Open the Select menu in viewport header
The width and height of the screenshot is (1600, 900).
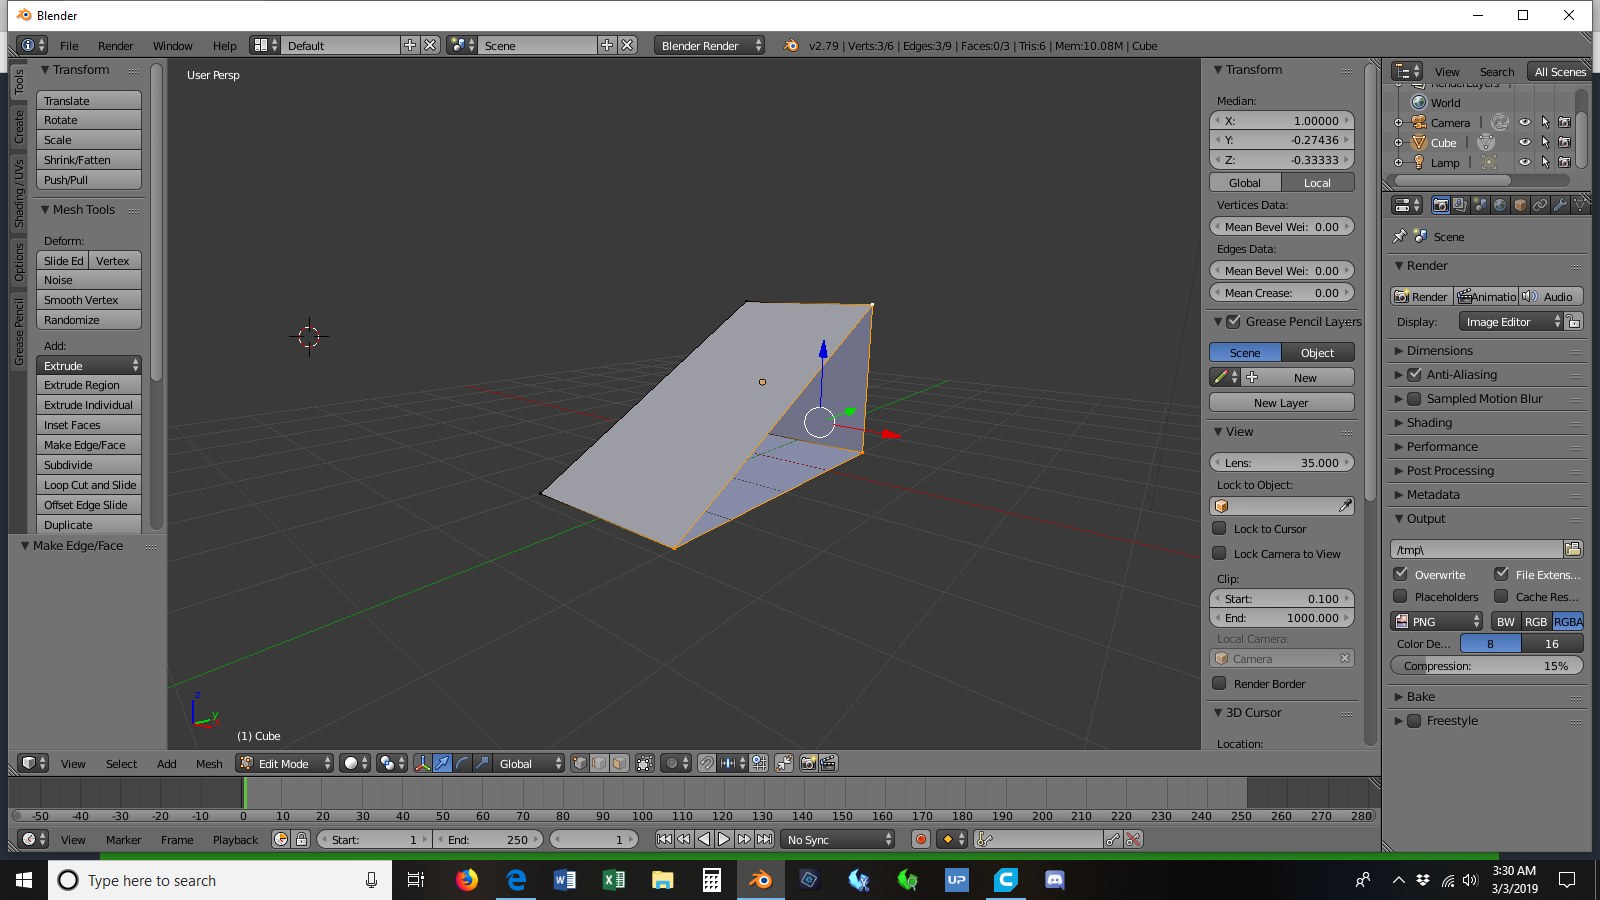[x=121, y=764]
